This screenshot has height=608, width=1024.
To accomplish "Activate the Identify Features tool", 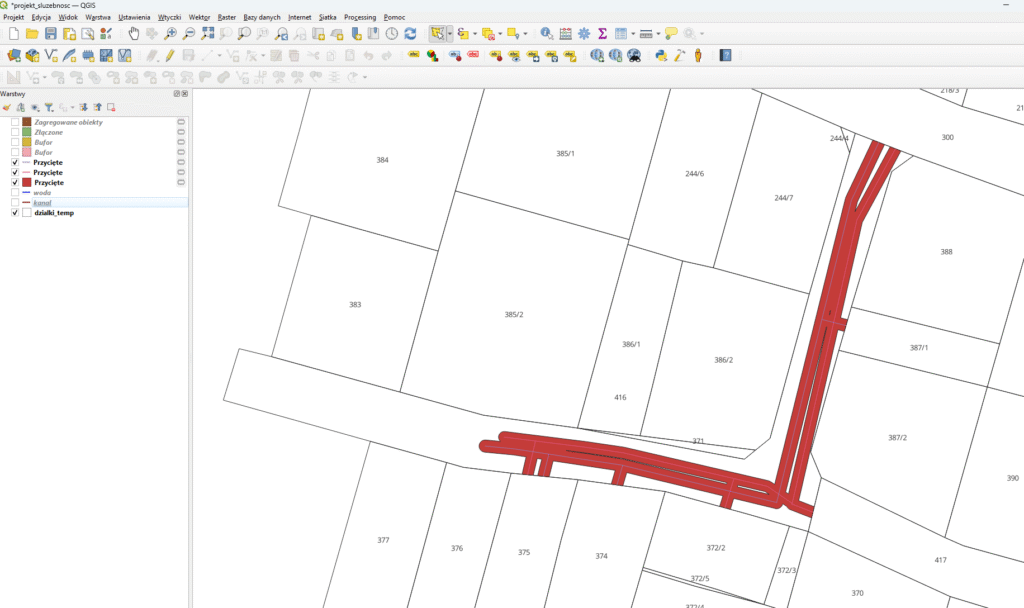I will click(x=547, y=34).
